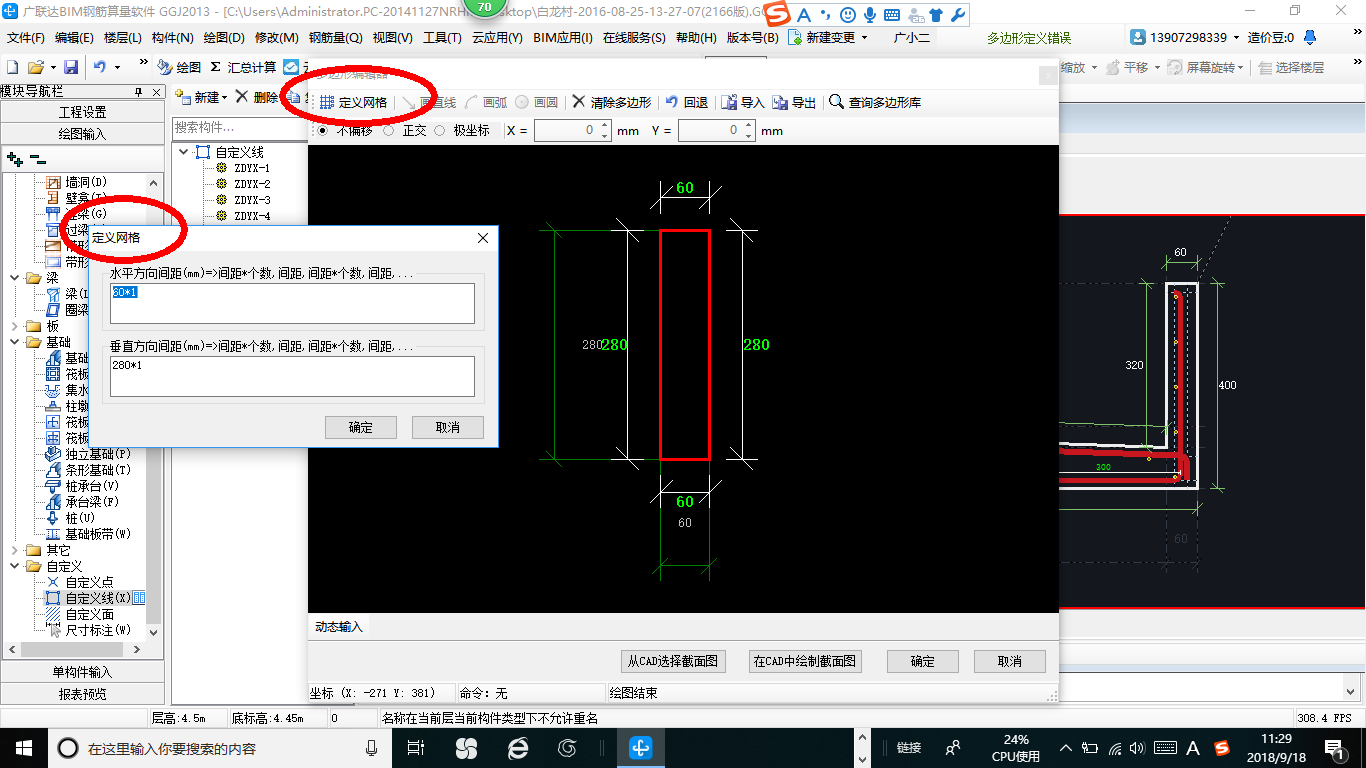Open 查询多边形库 magnifier tool
The width and height of the screenshot is (1366, 768).
[x=875, y=102]
